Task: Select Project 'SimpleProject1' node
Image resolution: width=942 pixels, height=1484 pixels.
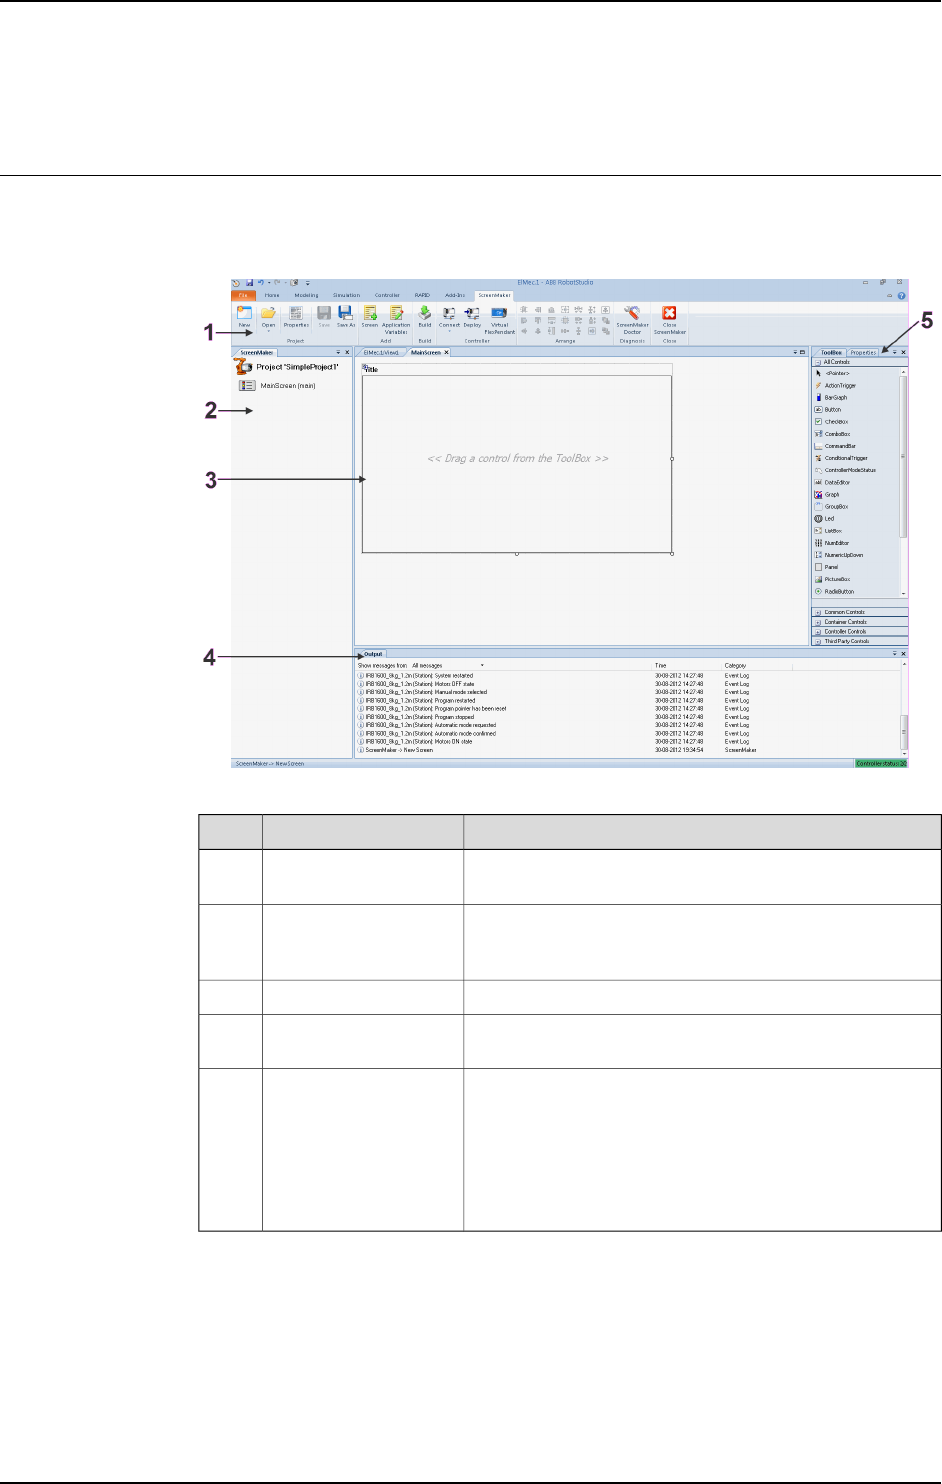Action: point(287,367)
